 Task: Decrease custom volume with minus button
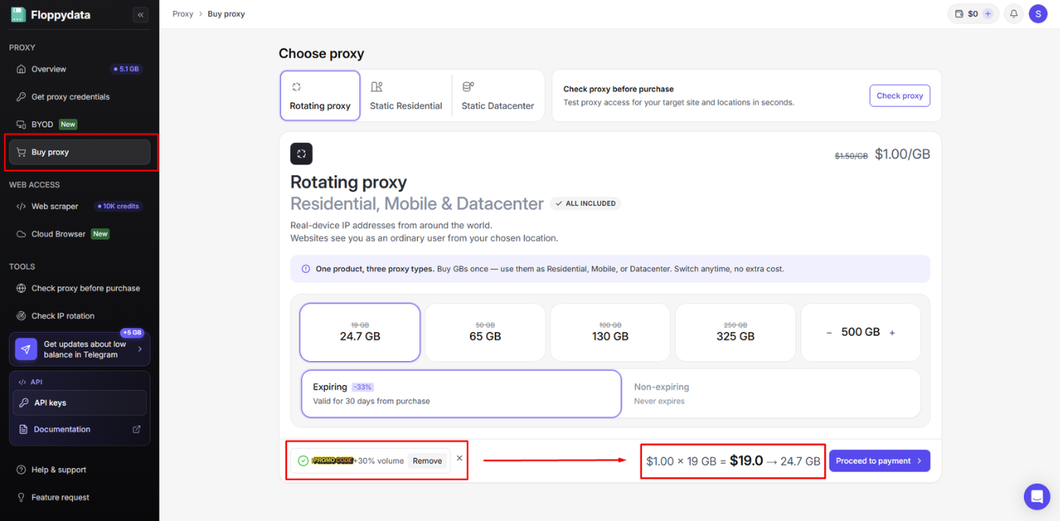829,333
